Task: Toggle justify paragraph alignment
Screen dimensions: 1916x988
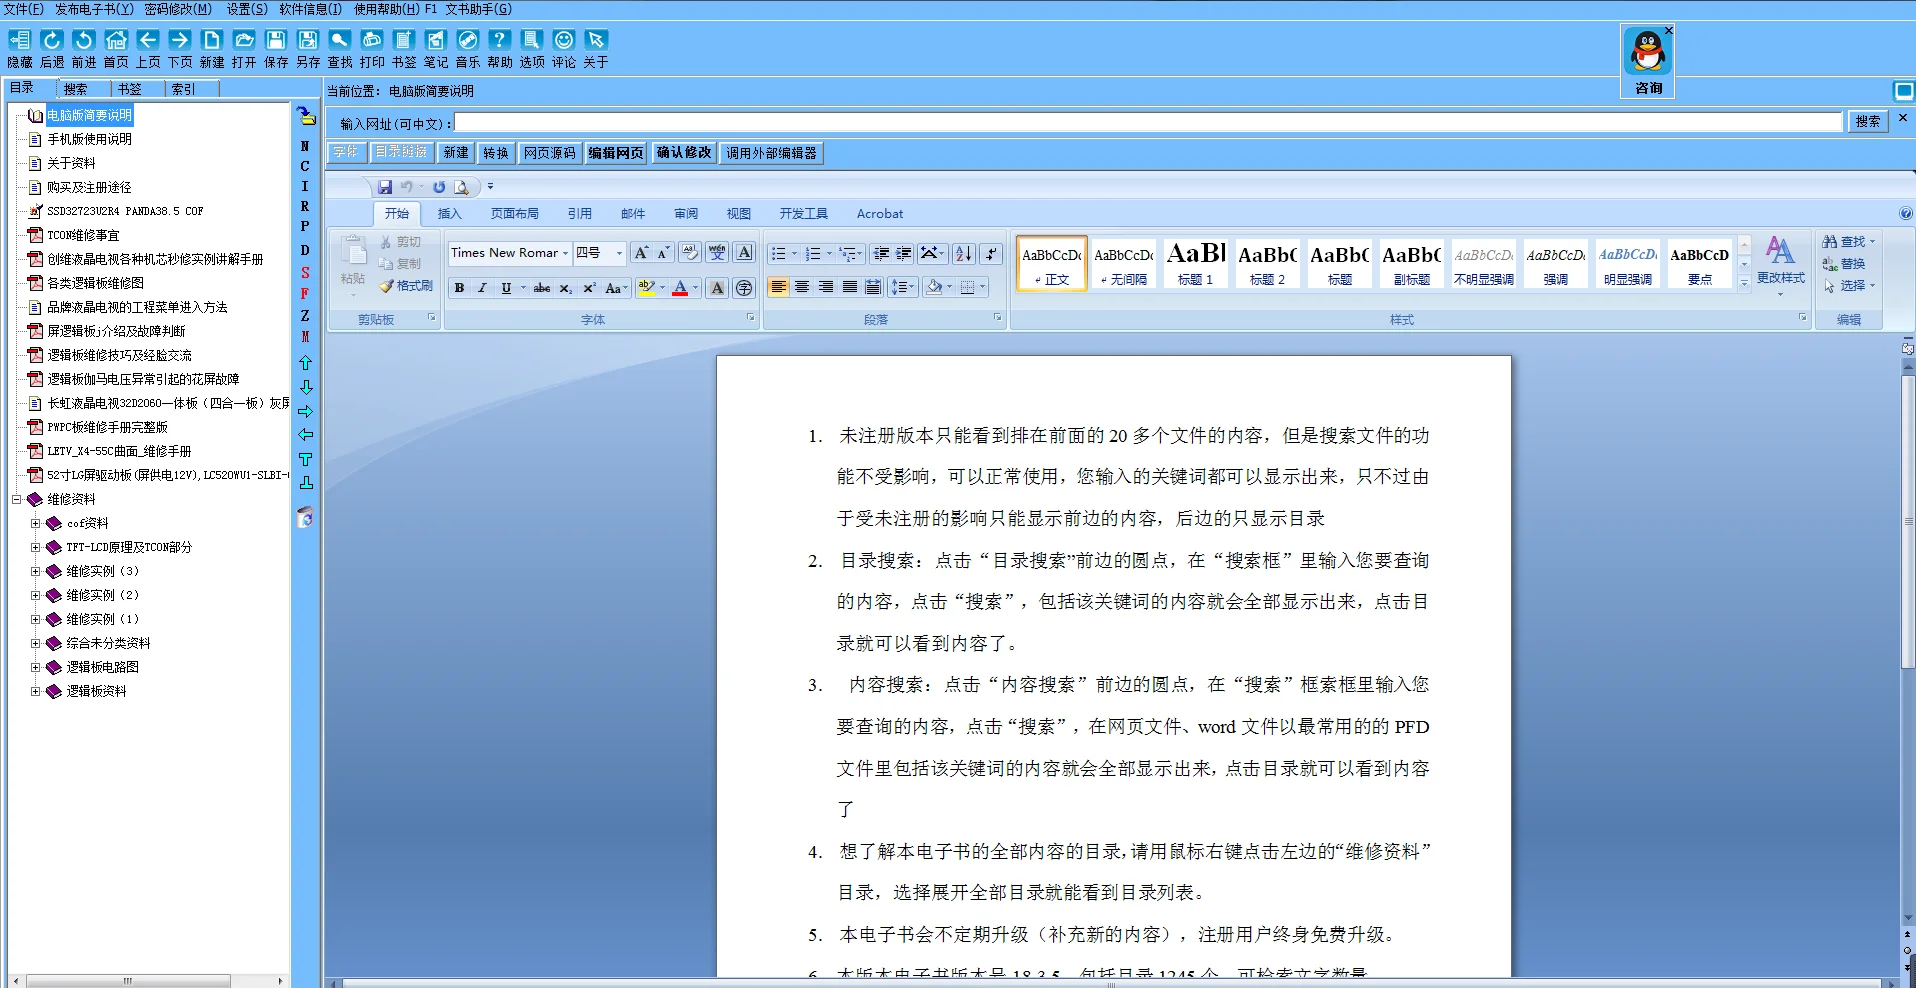Action: [850, 287]
